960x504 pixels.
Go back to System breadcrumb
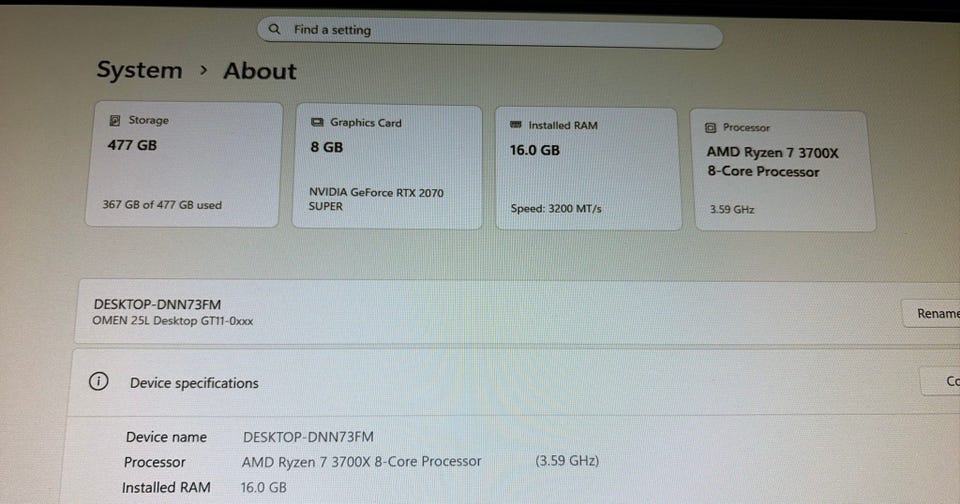click(140, 70)
